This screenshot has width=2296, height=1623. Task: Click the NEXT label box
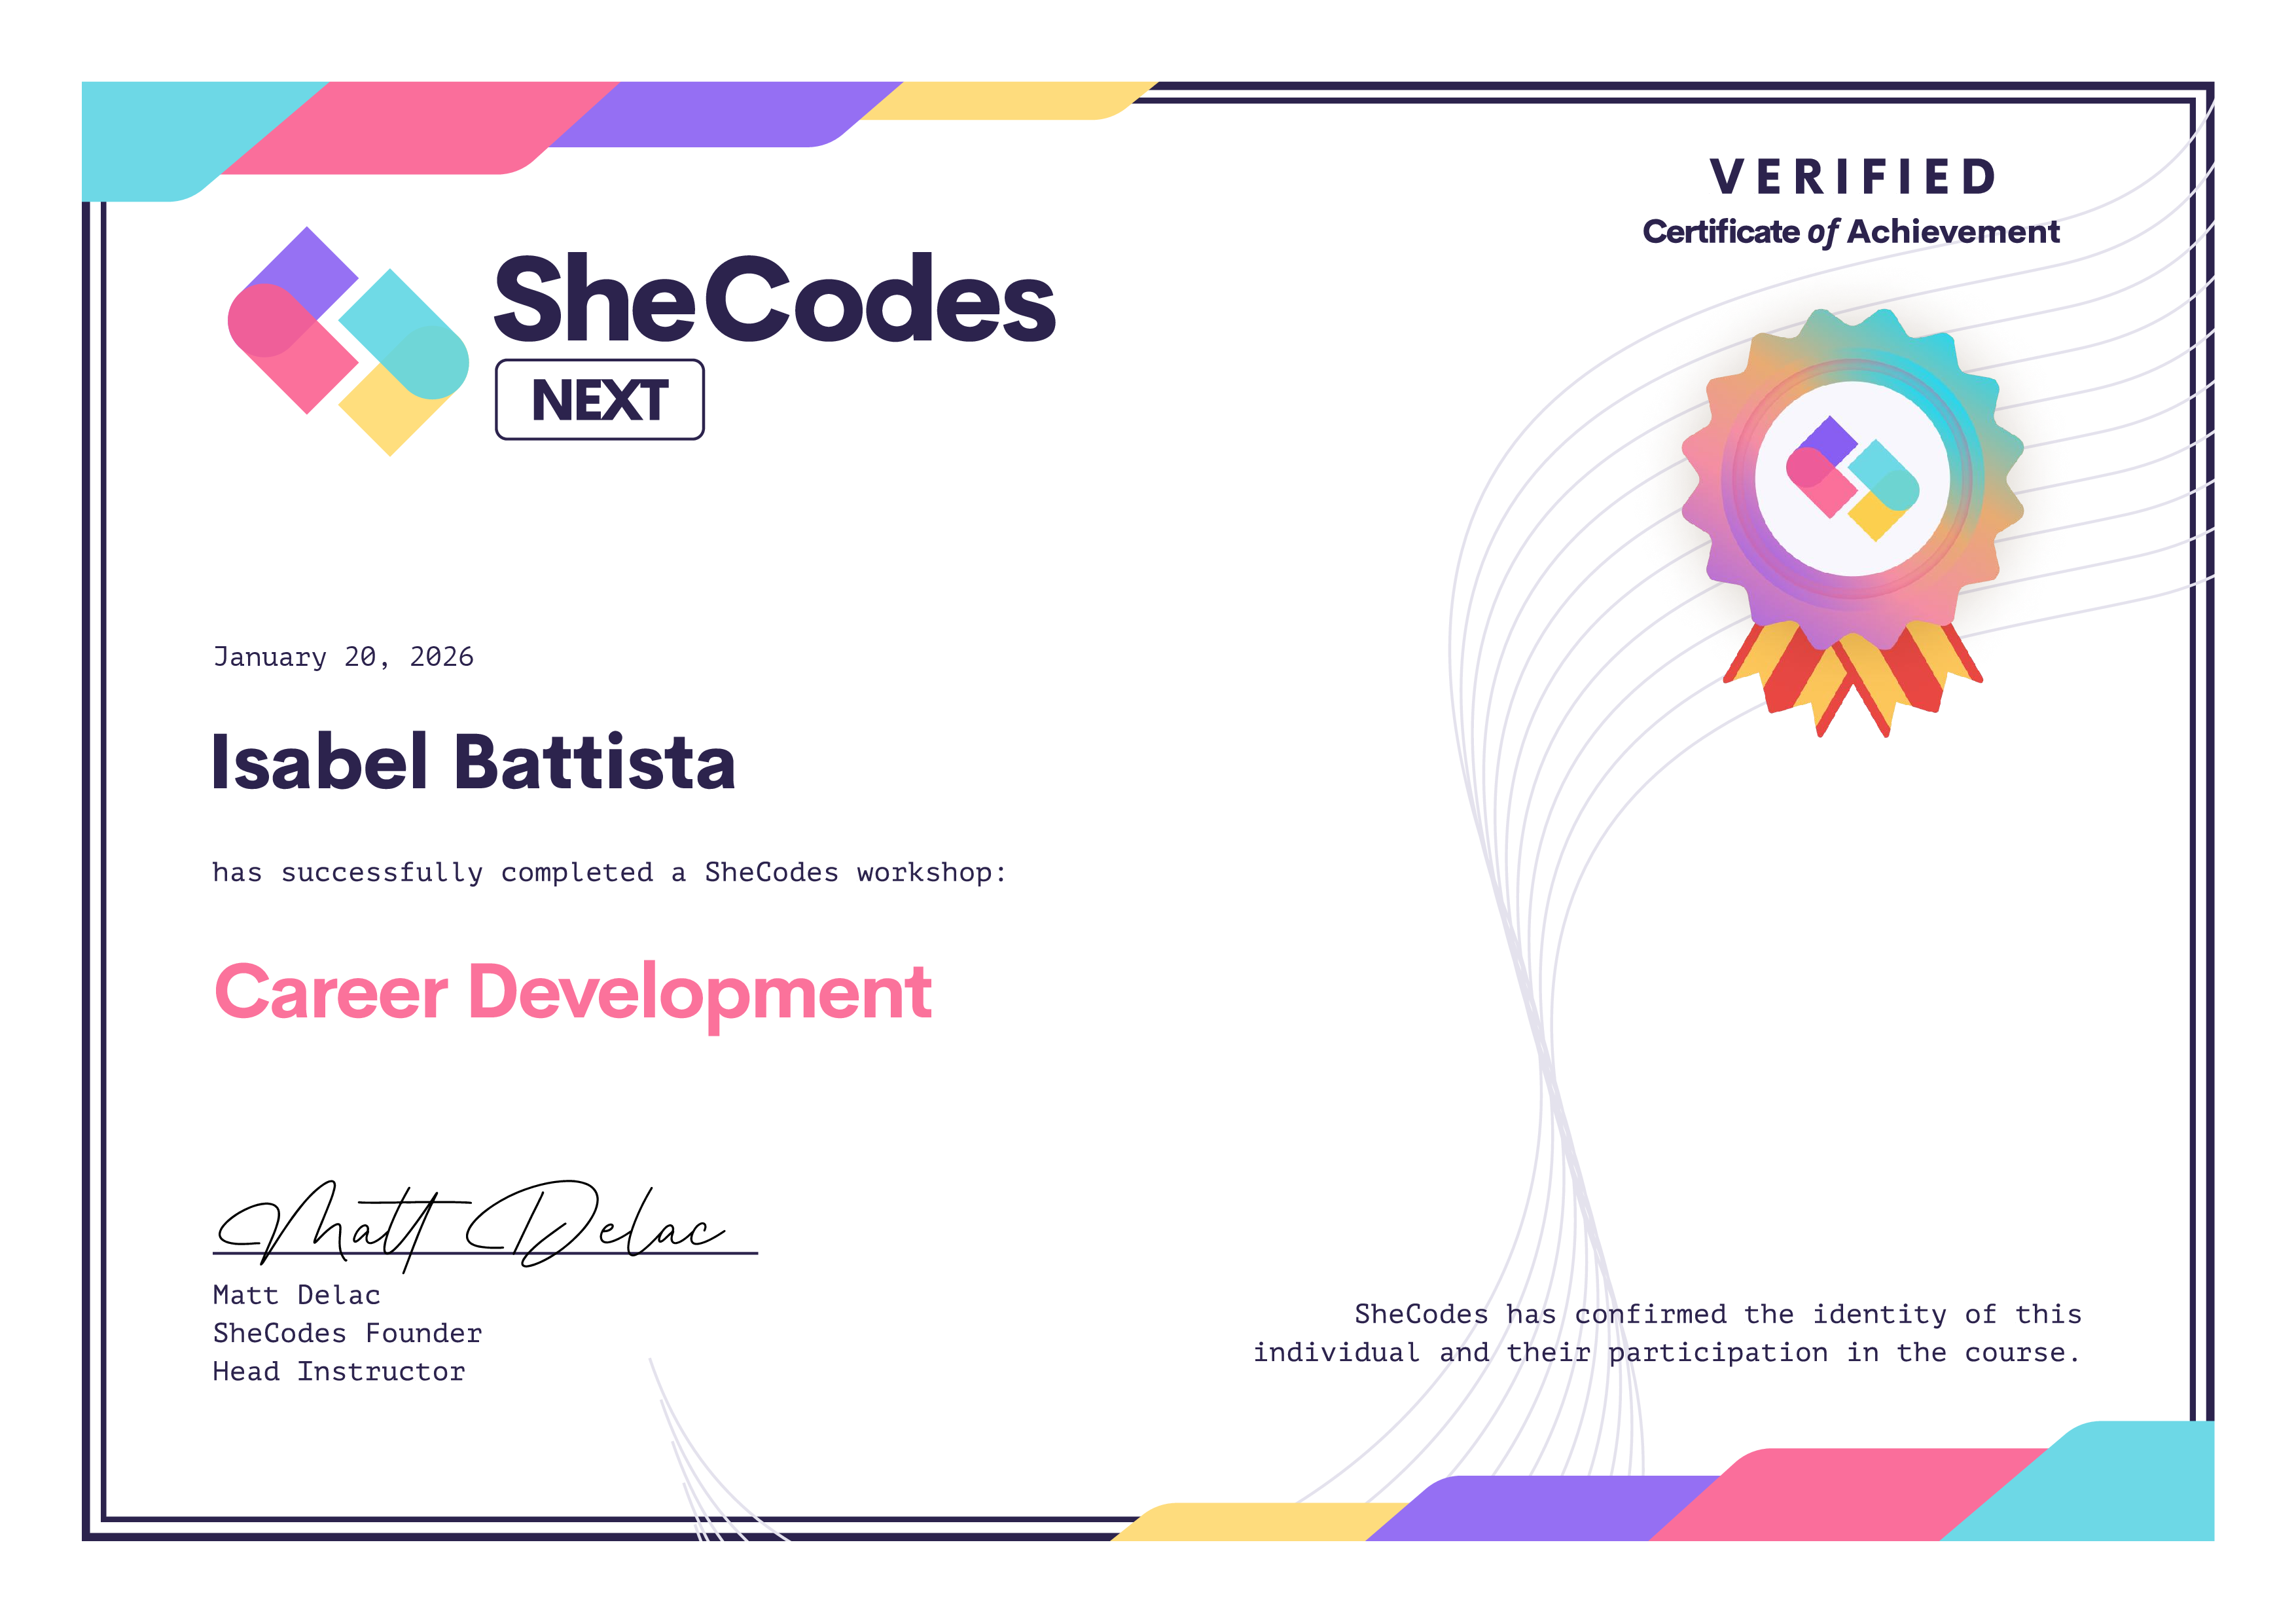click(x=599, y=400)
